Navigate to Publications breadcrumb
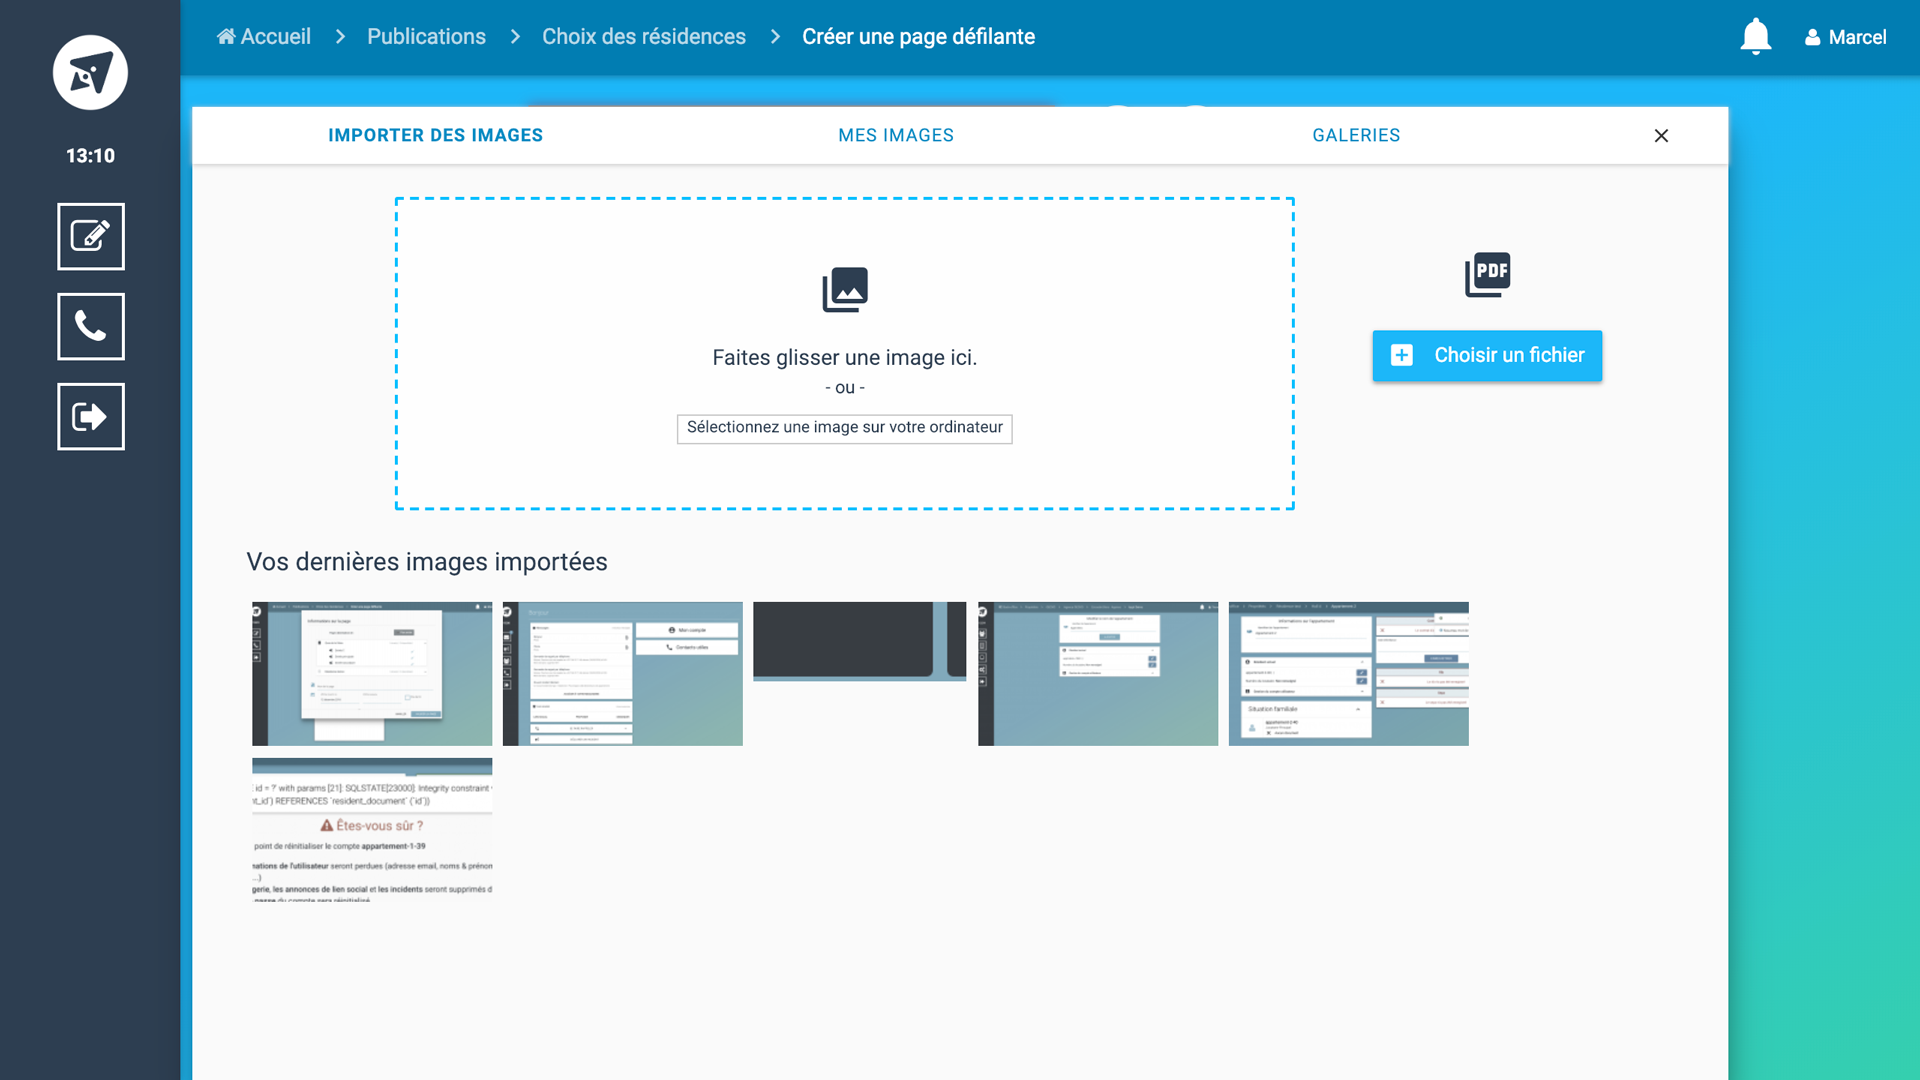The height and width of the screenshot is (1080, 1920). pyautogui.click(x=426, y=37)
